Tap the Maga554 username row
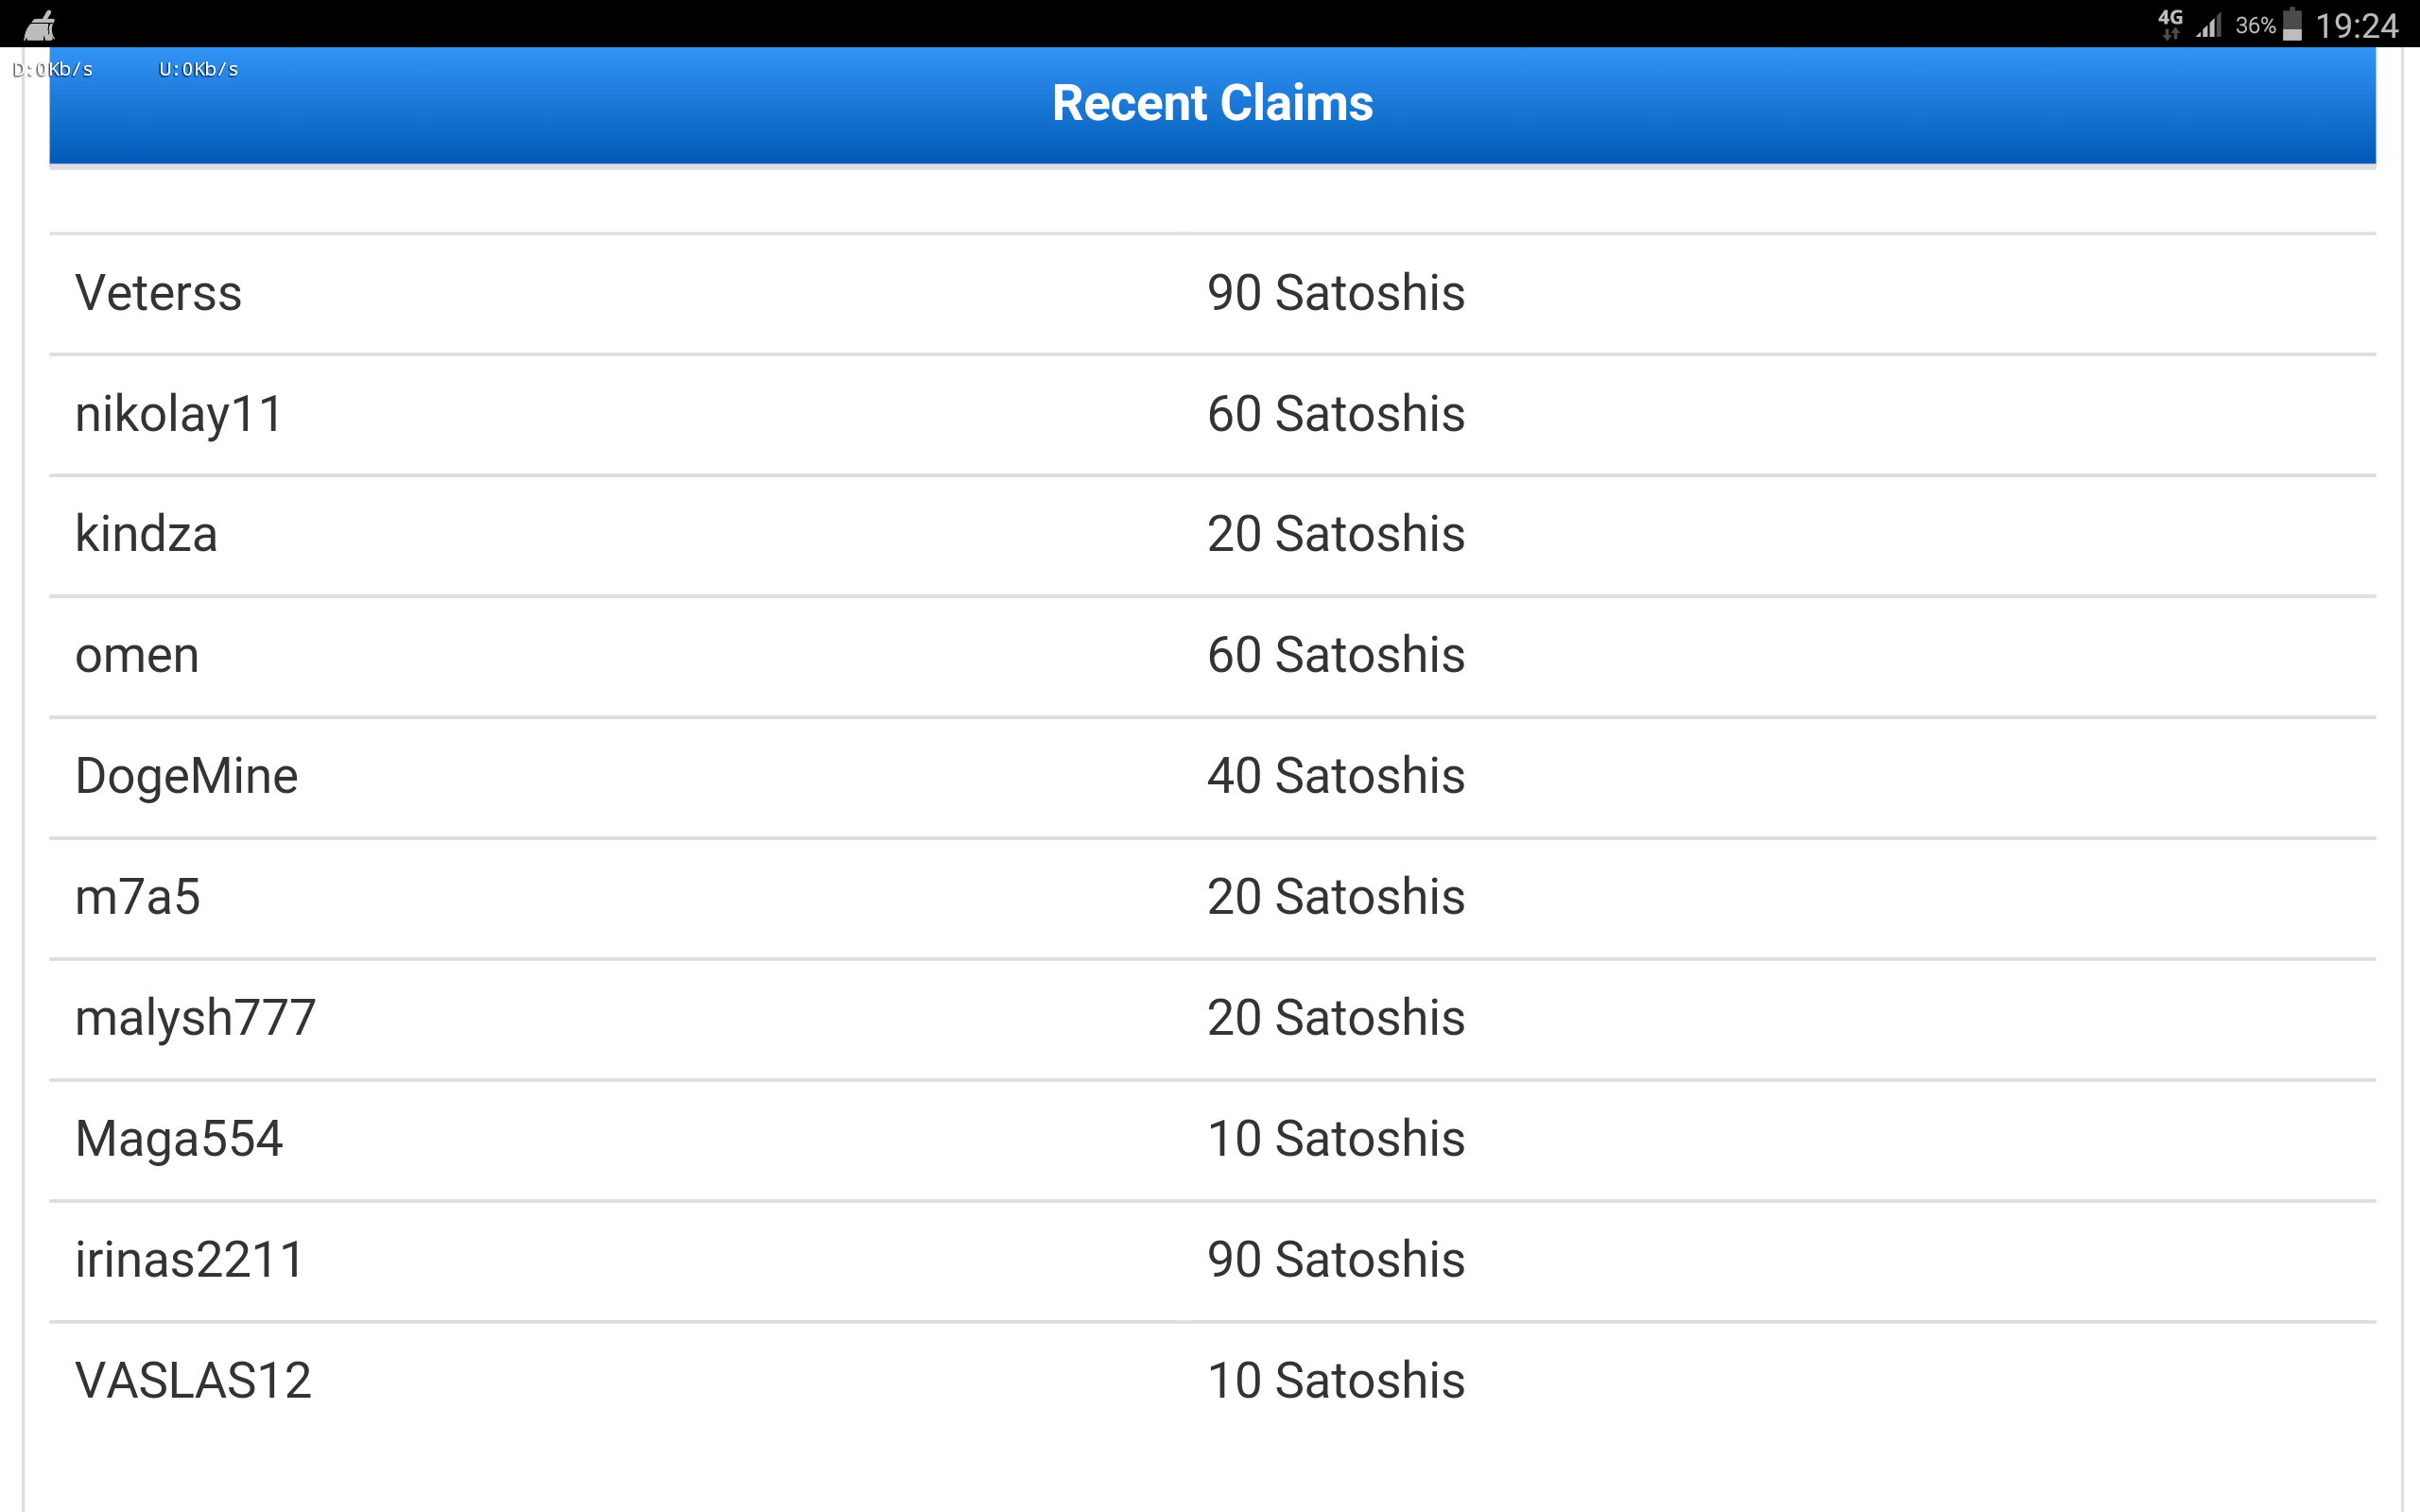Image resolution: width=2420 pixels, height=1512 pixels. [x=179, y=1140]
